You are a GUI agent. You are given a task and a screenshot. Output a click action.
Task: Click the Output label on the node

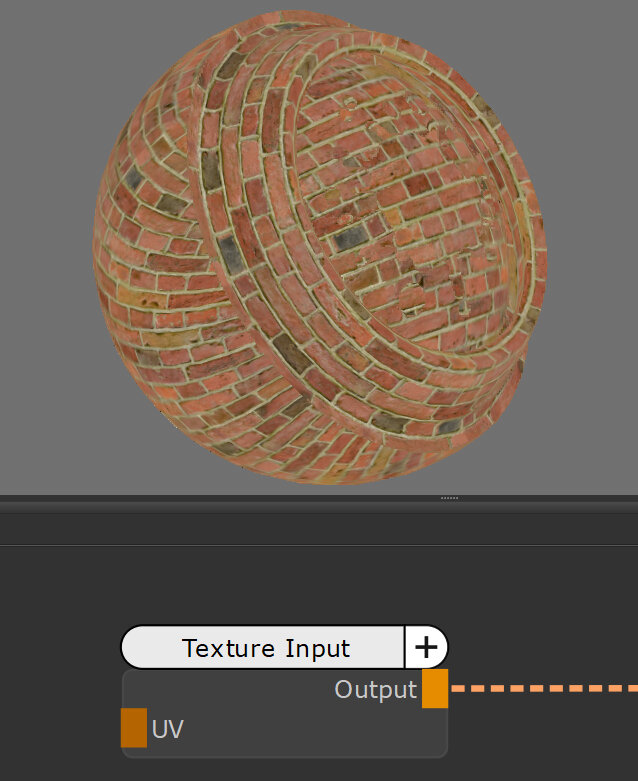(x=375, y=690)
